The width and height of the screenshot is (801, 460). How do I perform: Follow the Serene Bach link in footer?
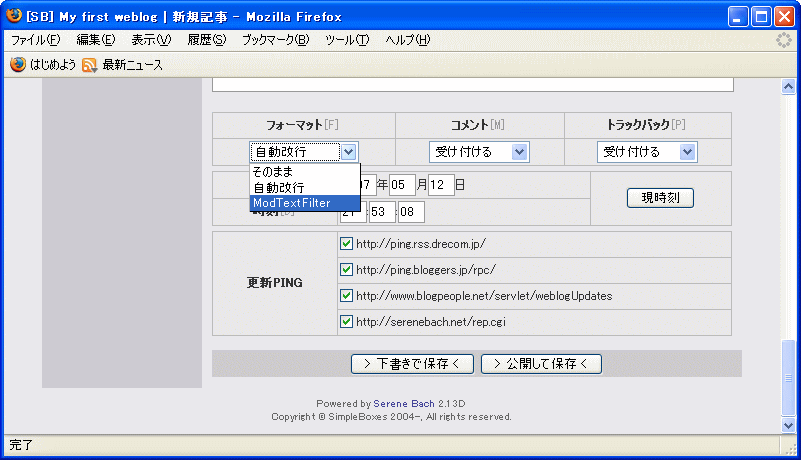404,404
